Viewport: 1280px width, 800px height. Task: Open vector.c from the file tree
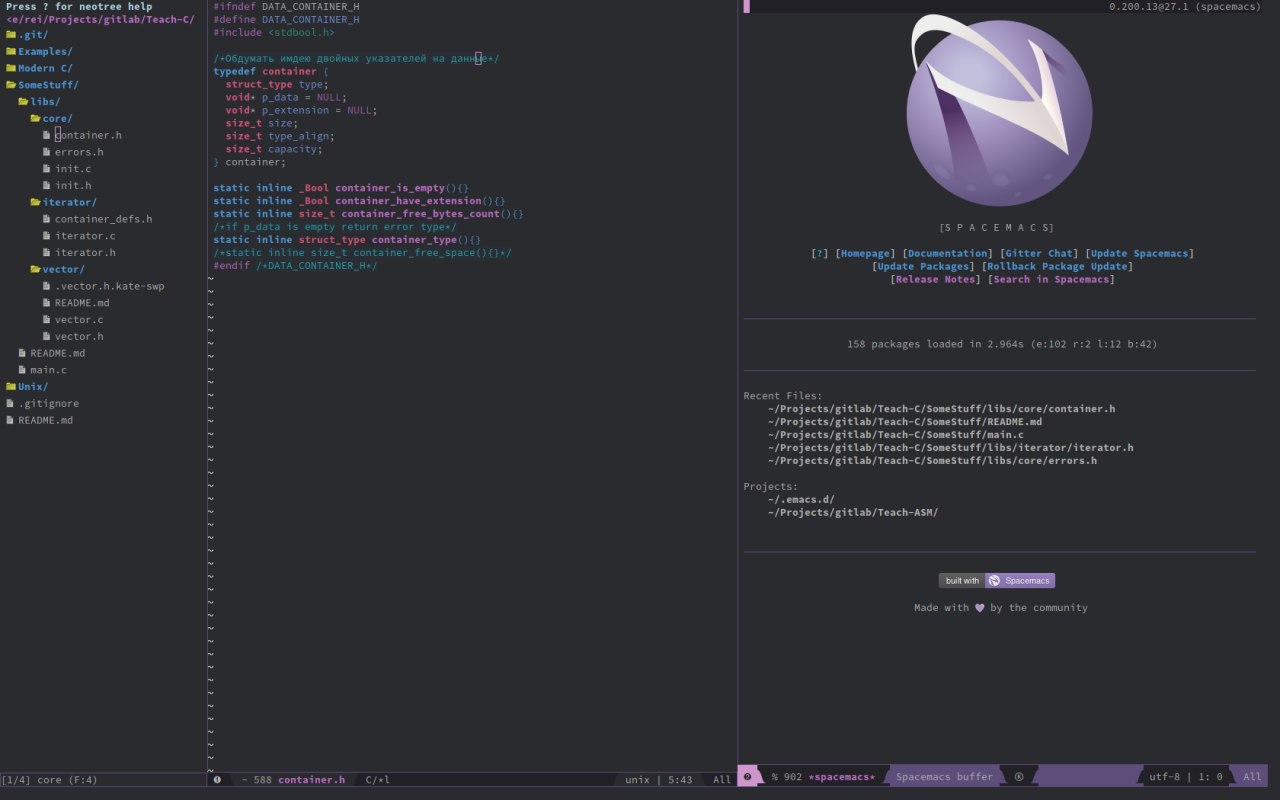tap(79, 320)
